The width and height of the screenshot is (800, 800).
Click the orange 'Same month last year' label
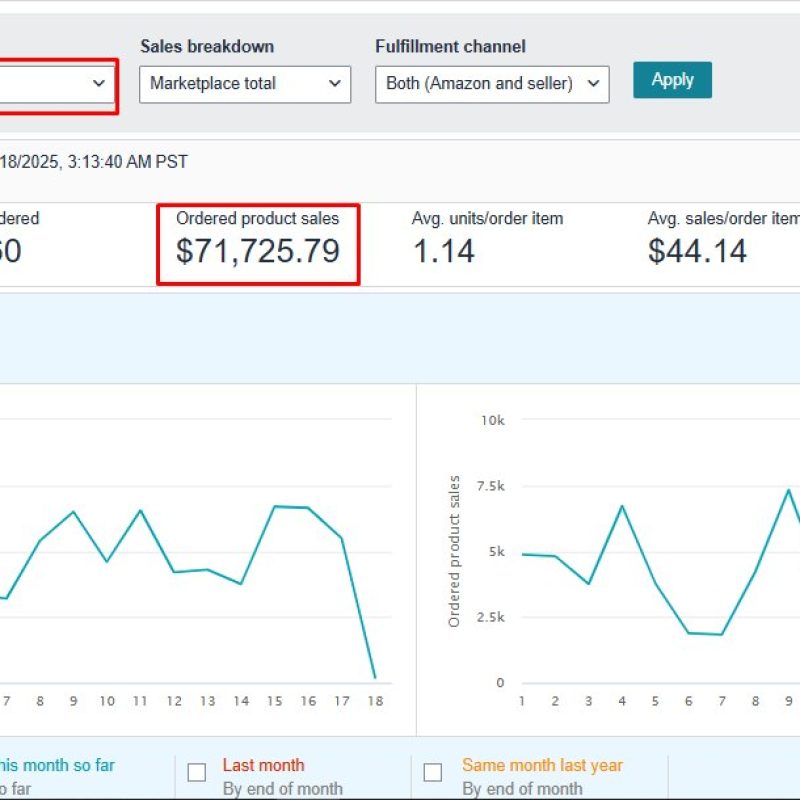click(542, 765)
